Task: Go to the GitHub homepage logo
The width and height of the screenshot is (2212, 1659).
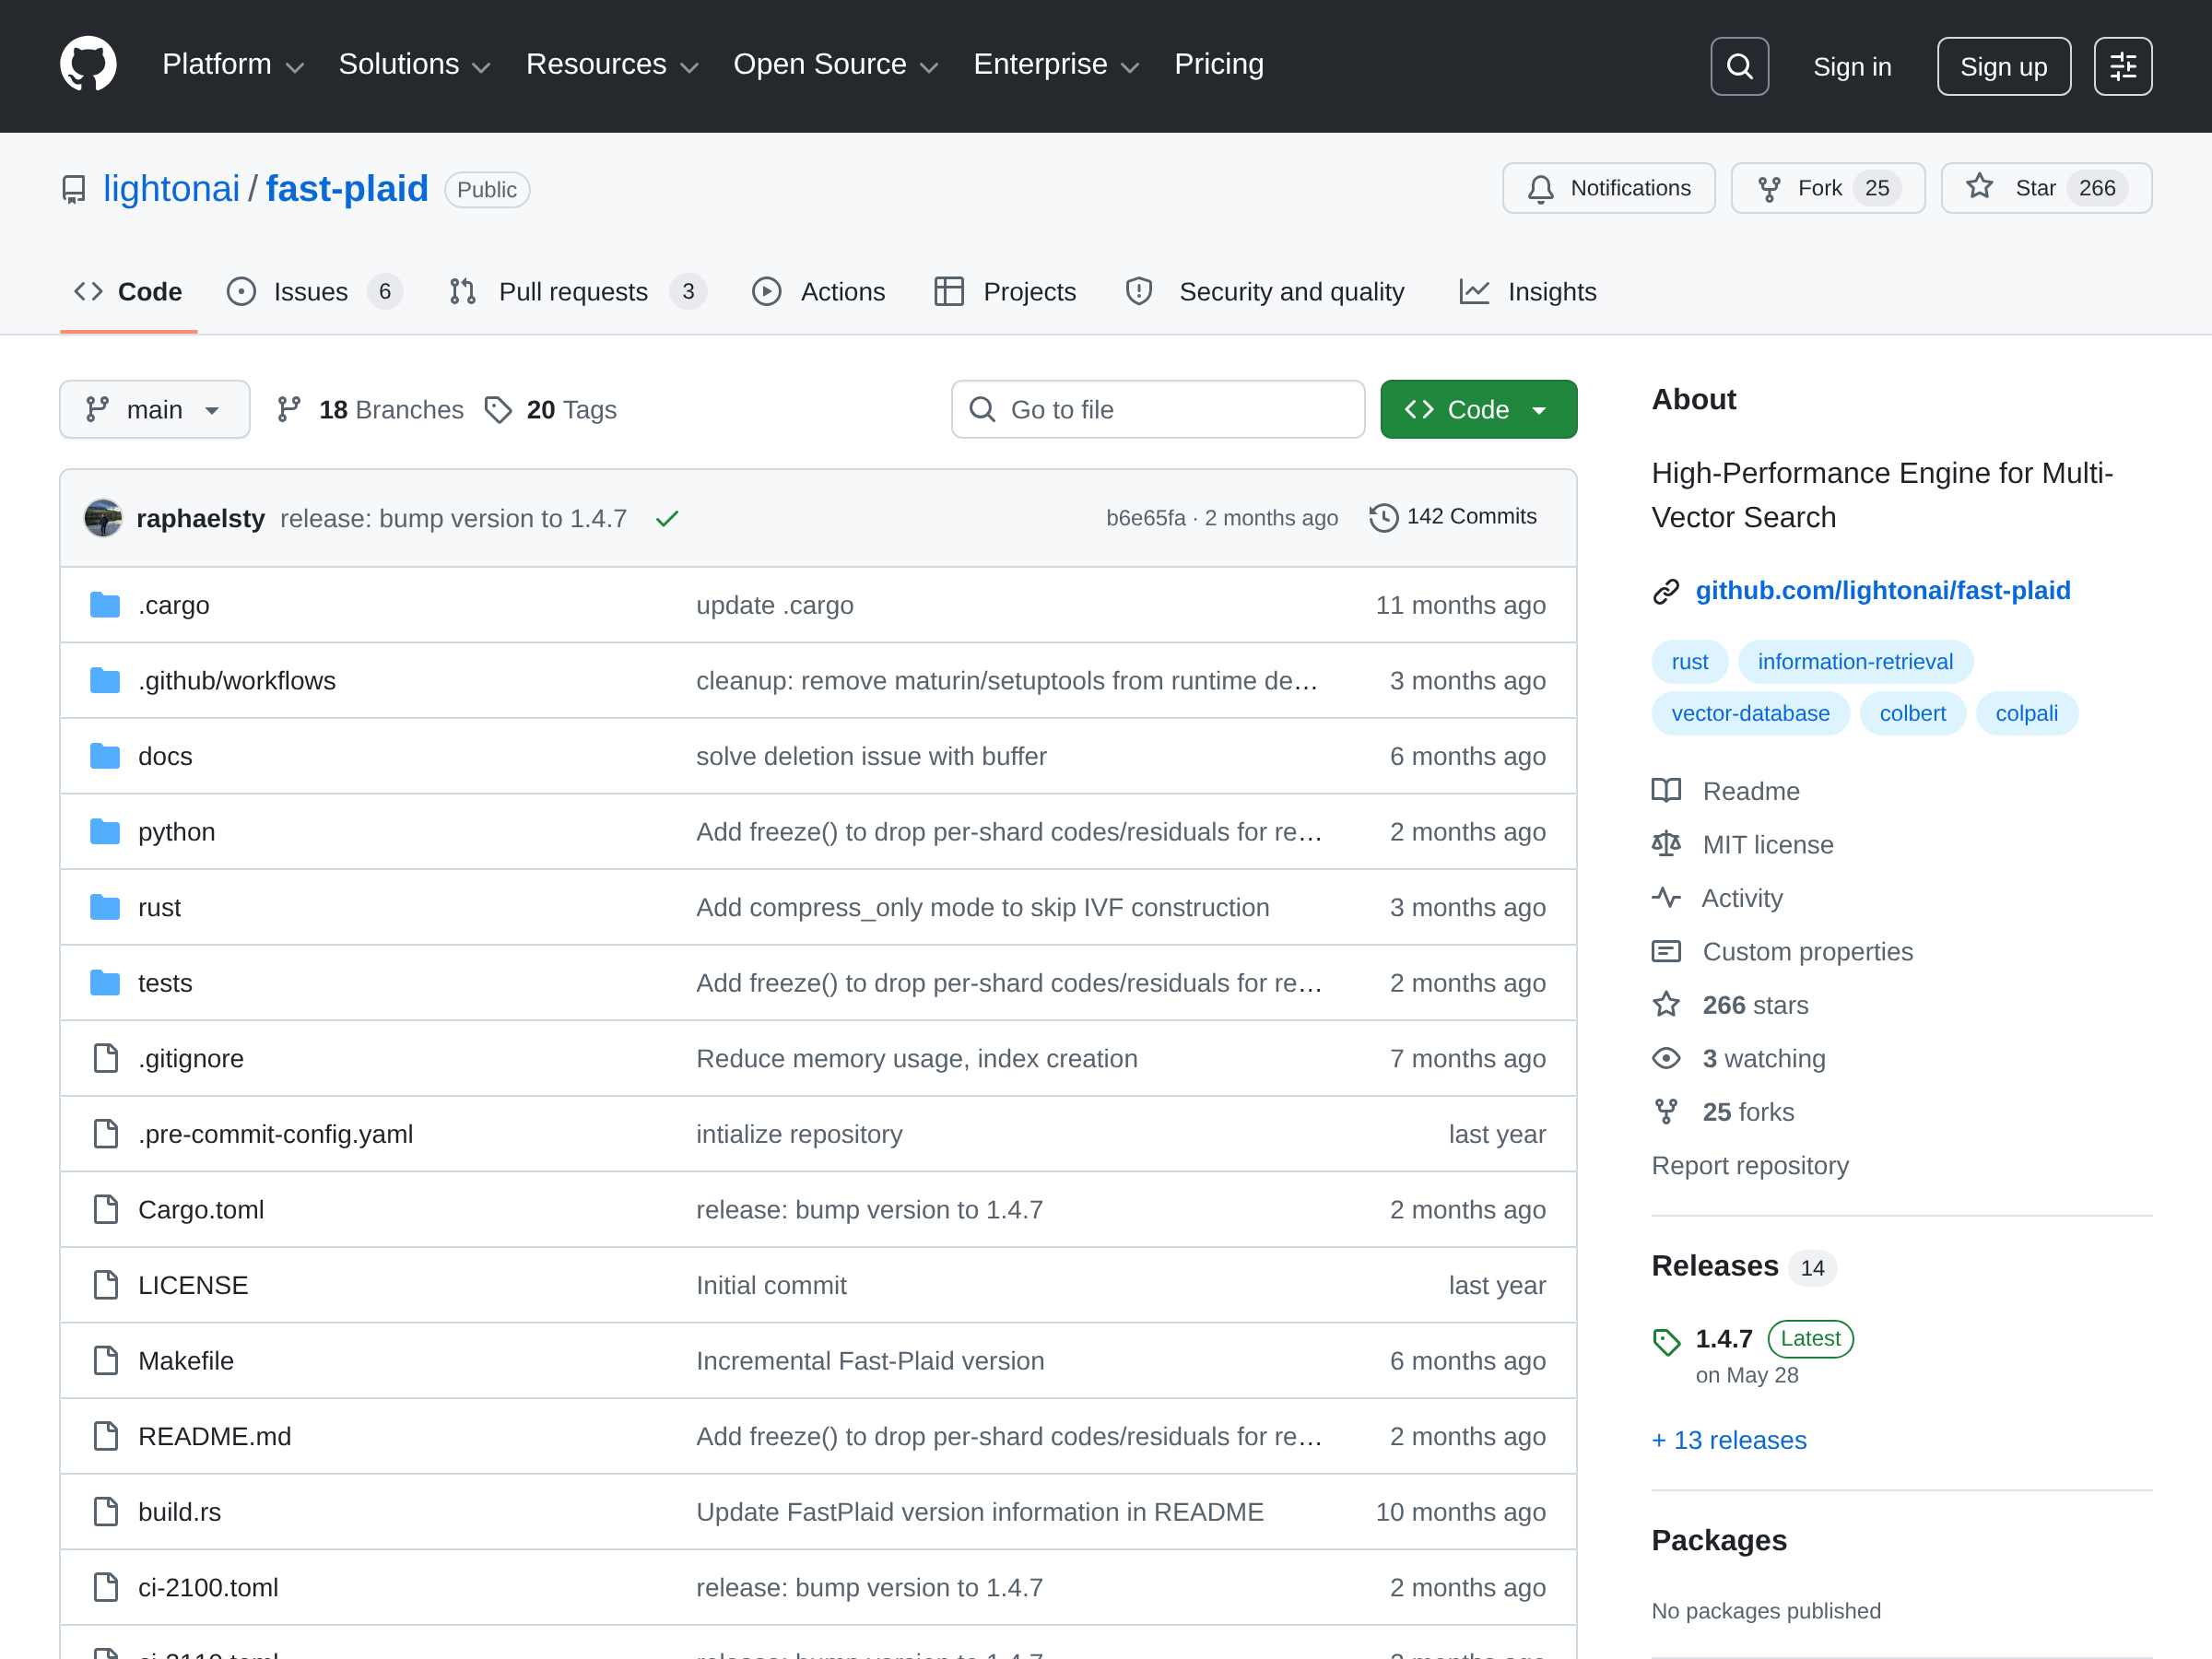Action: (x=88, y=65)
